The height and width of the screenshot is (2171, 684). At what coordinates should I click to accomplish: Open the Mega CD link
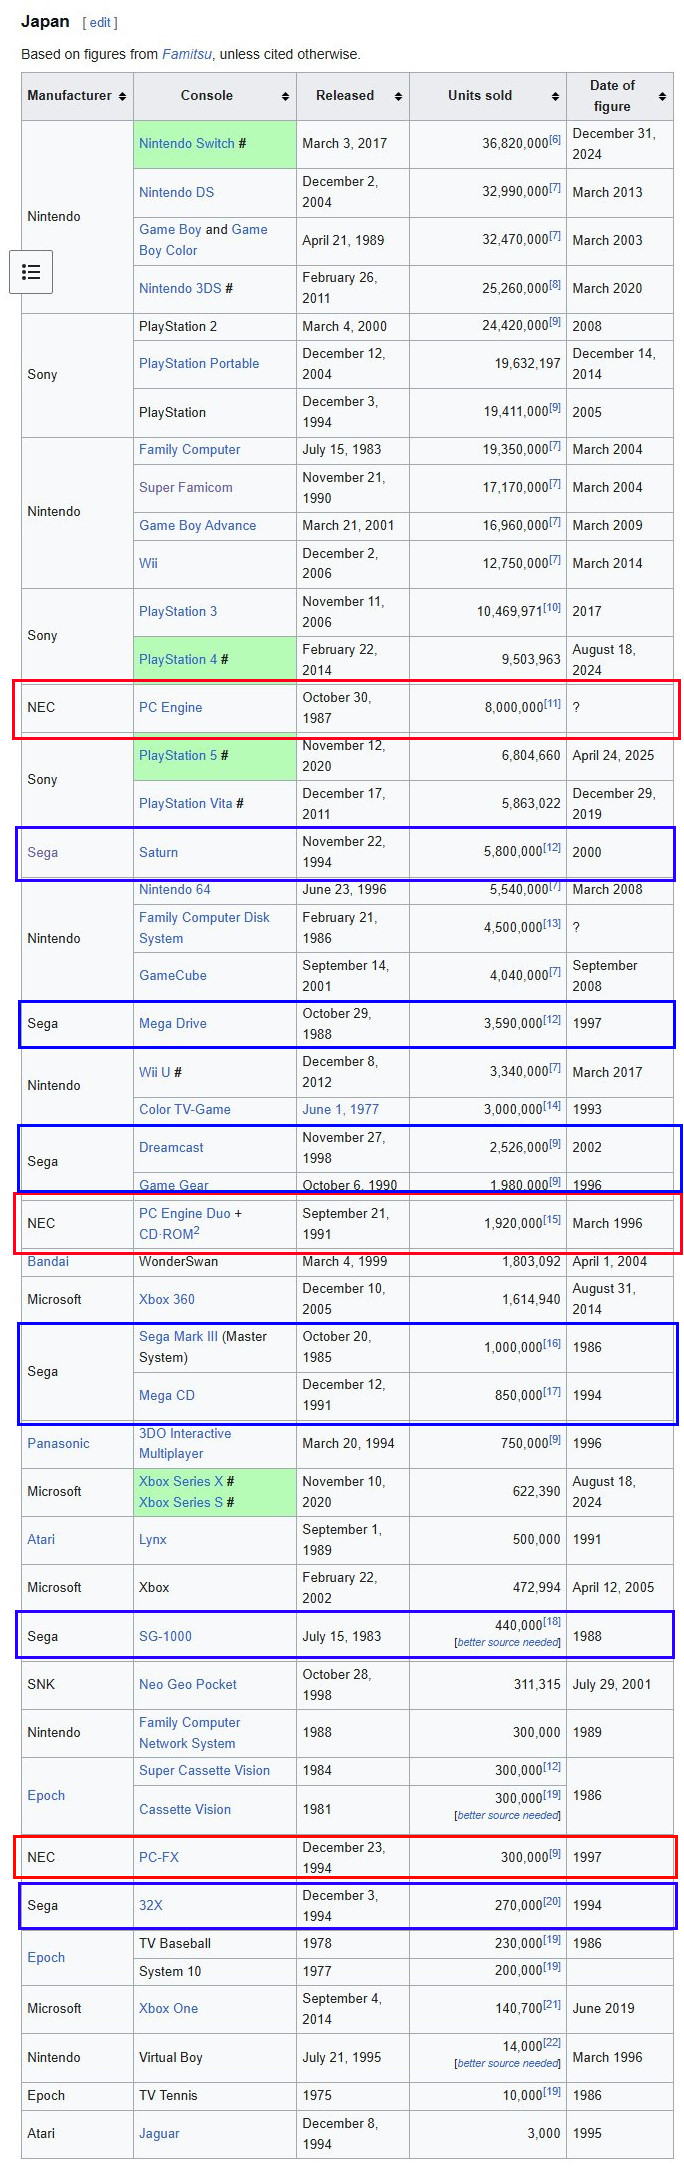[167, 1395]
